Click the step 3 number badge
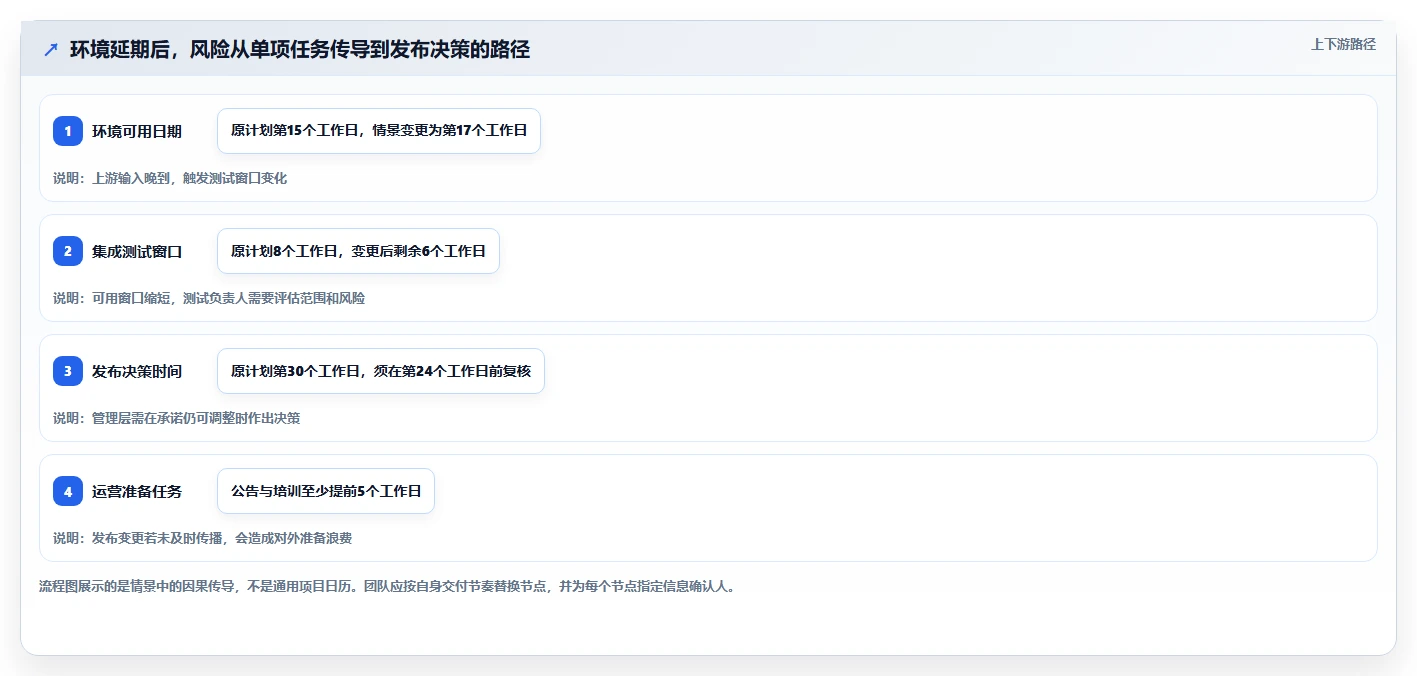 (x=68, y=371)
